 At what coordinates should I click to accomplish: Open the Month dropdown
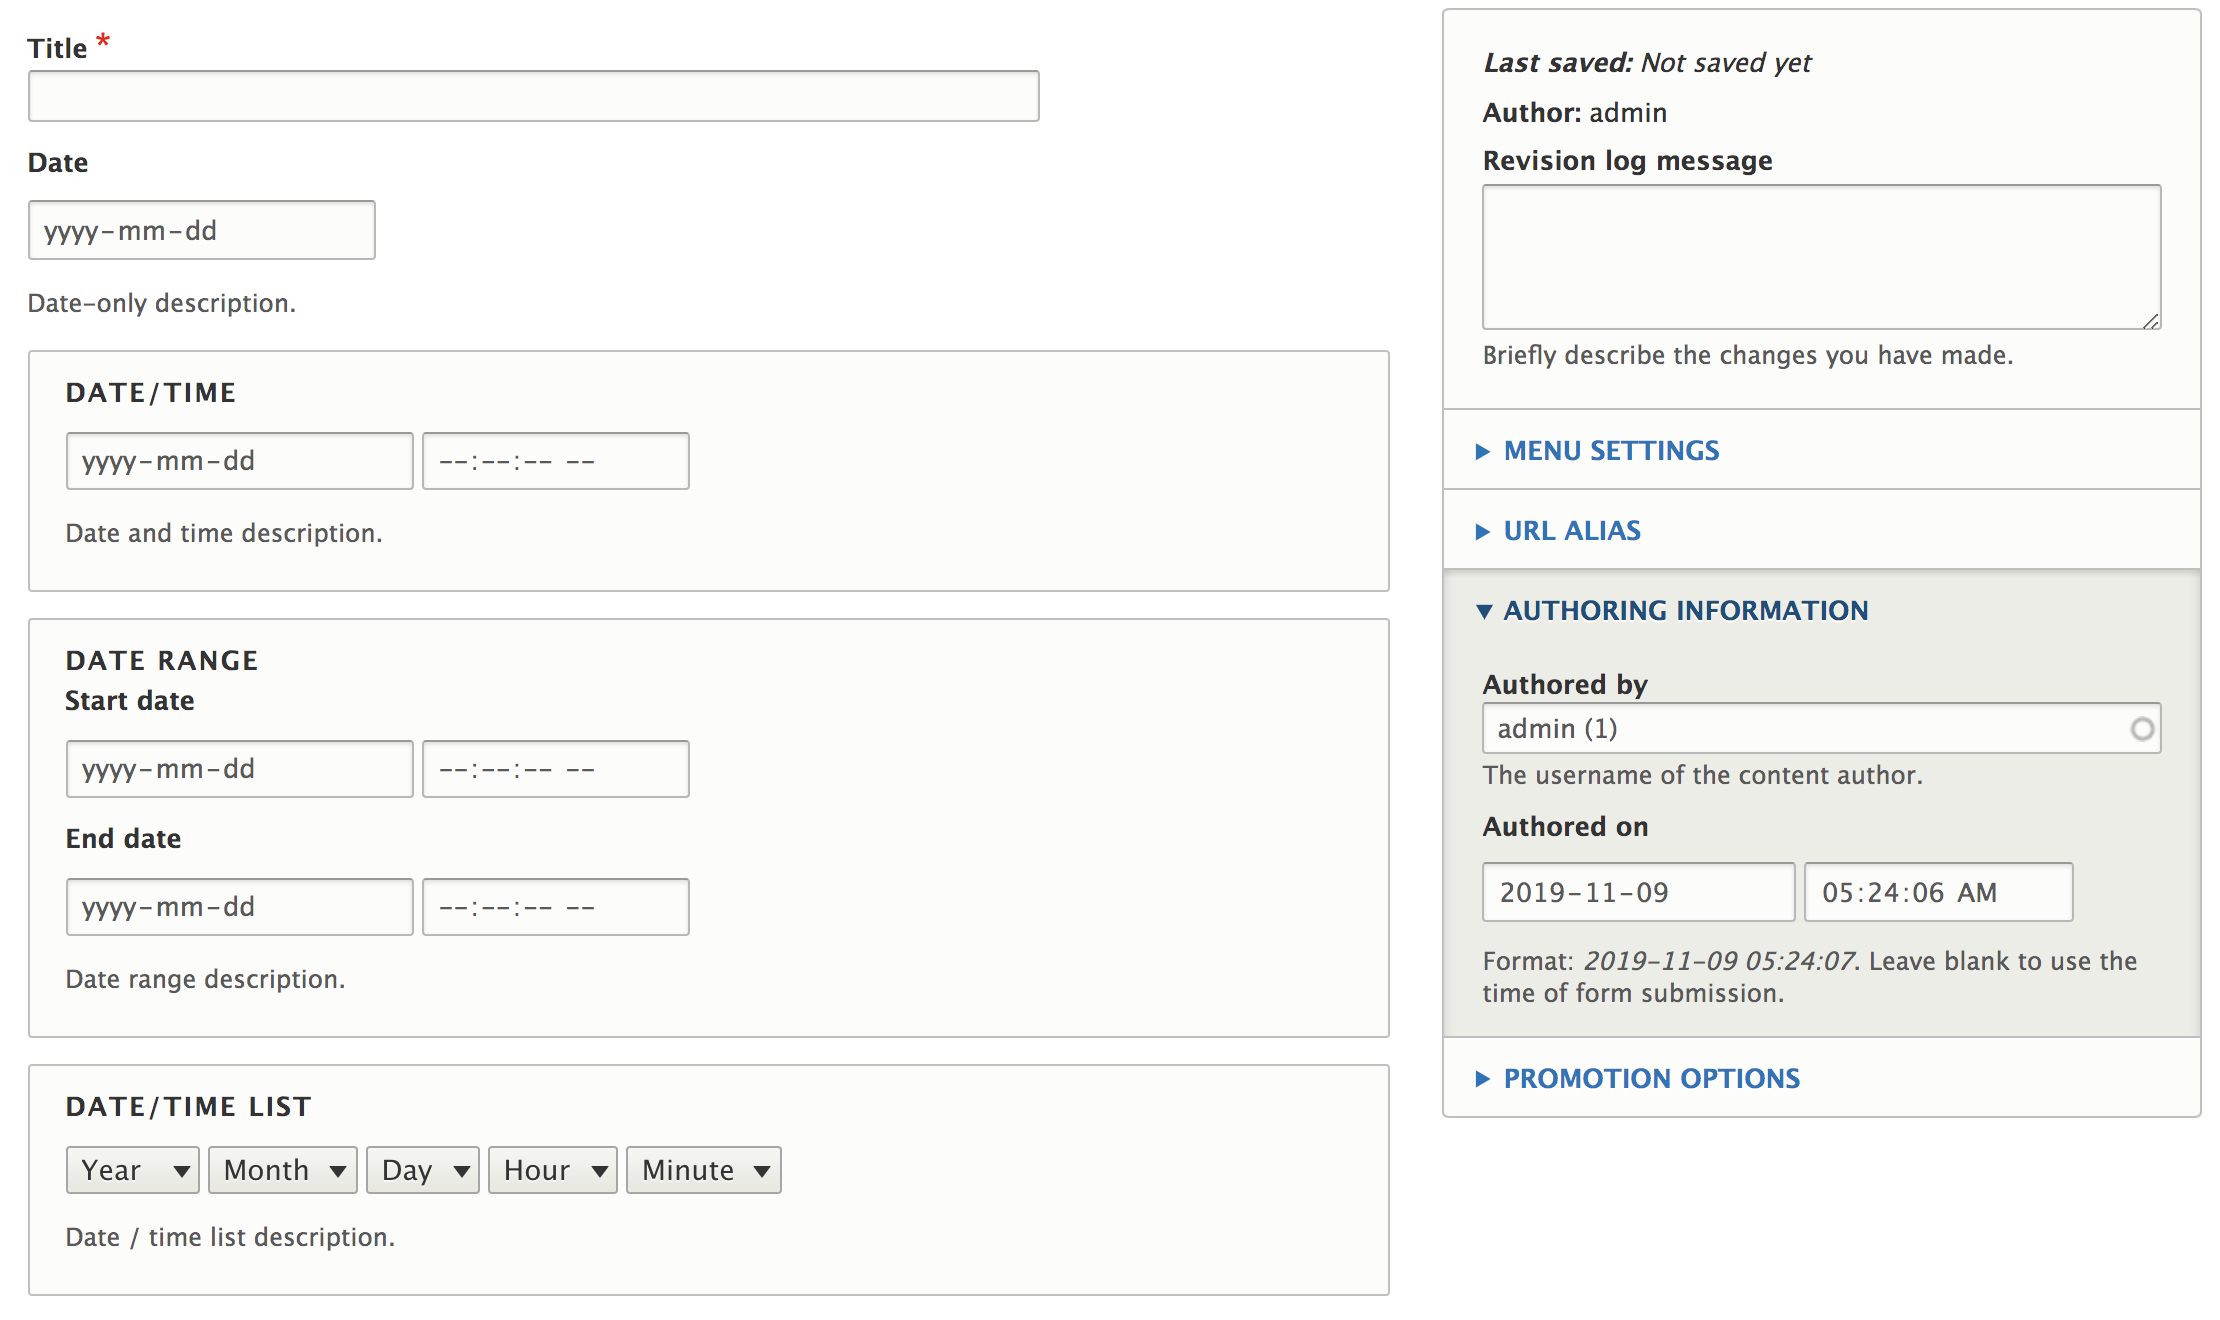(x=282, y=1169)
